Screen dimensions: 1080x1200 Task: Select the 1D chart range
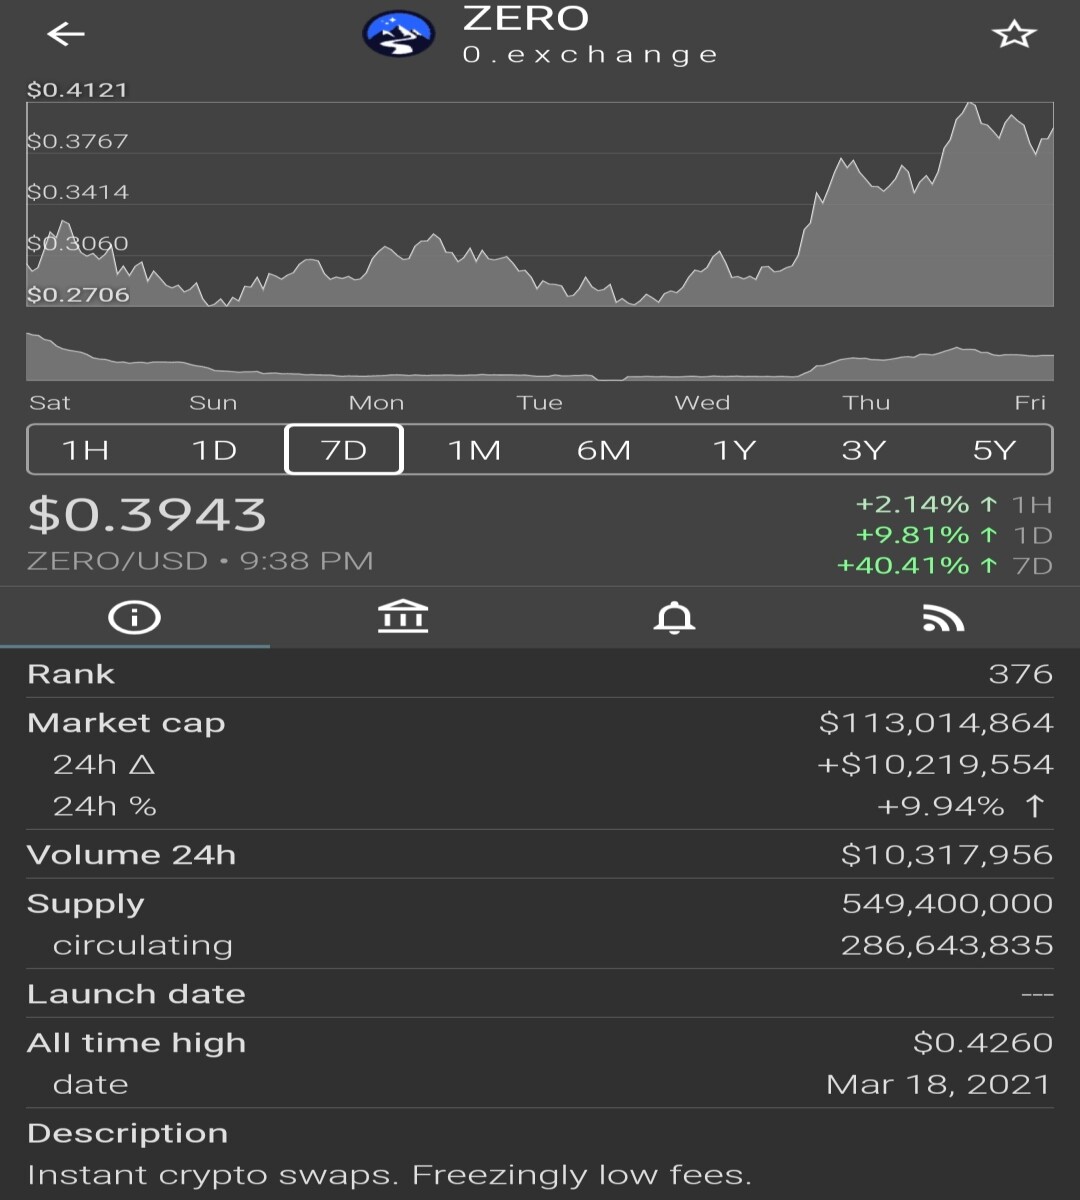pos(215,450)
